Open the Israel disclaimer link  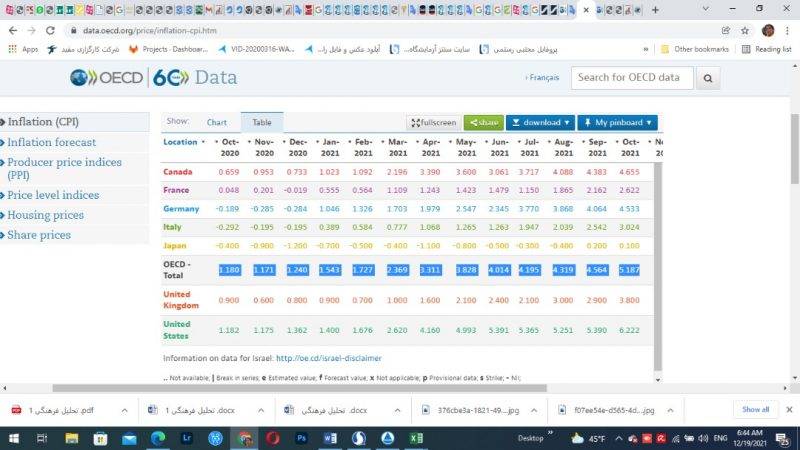(x=328, y=358)
